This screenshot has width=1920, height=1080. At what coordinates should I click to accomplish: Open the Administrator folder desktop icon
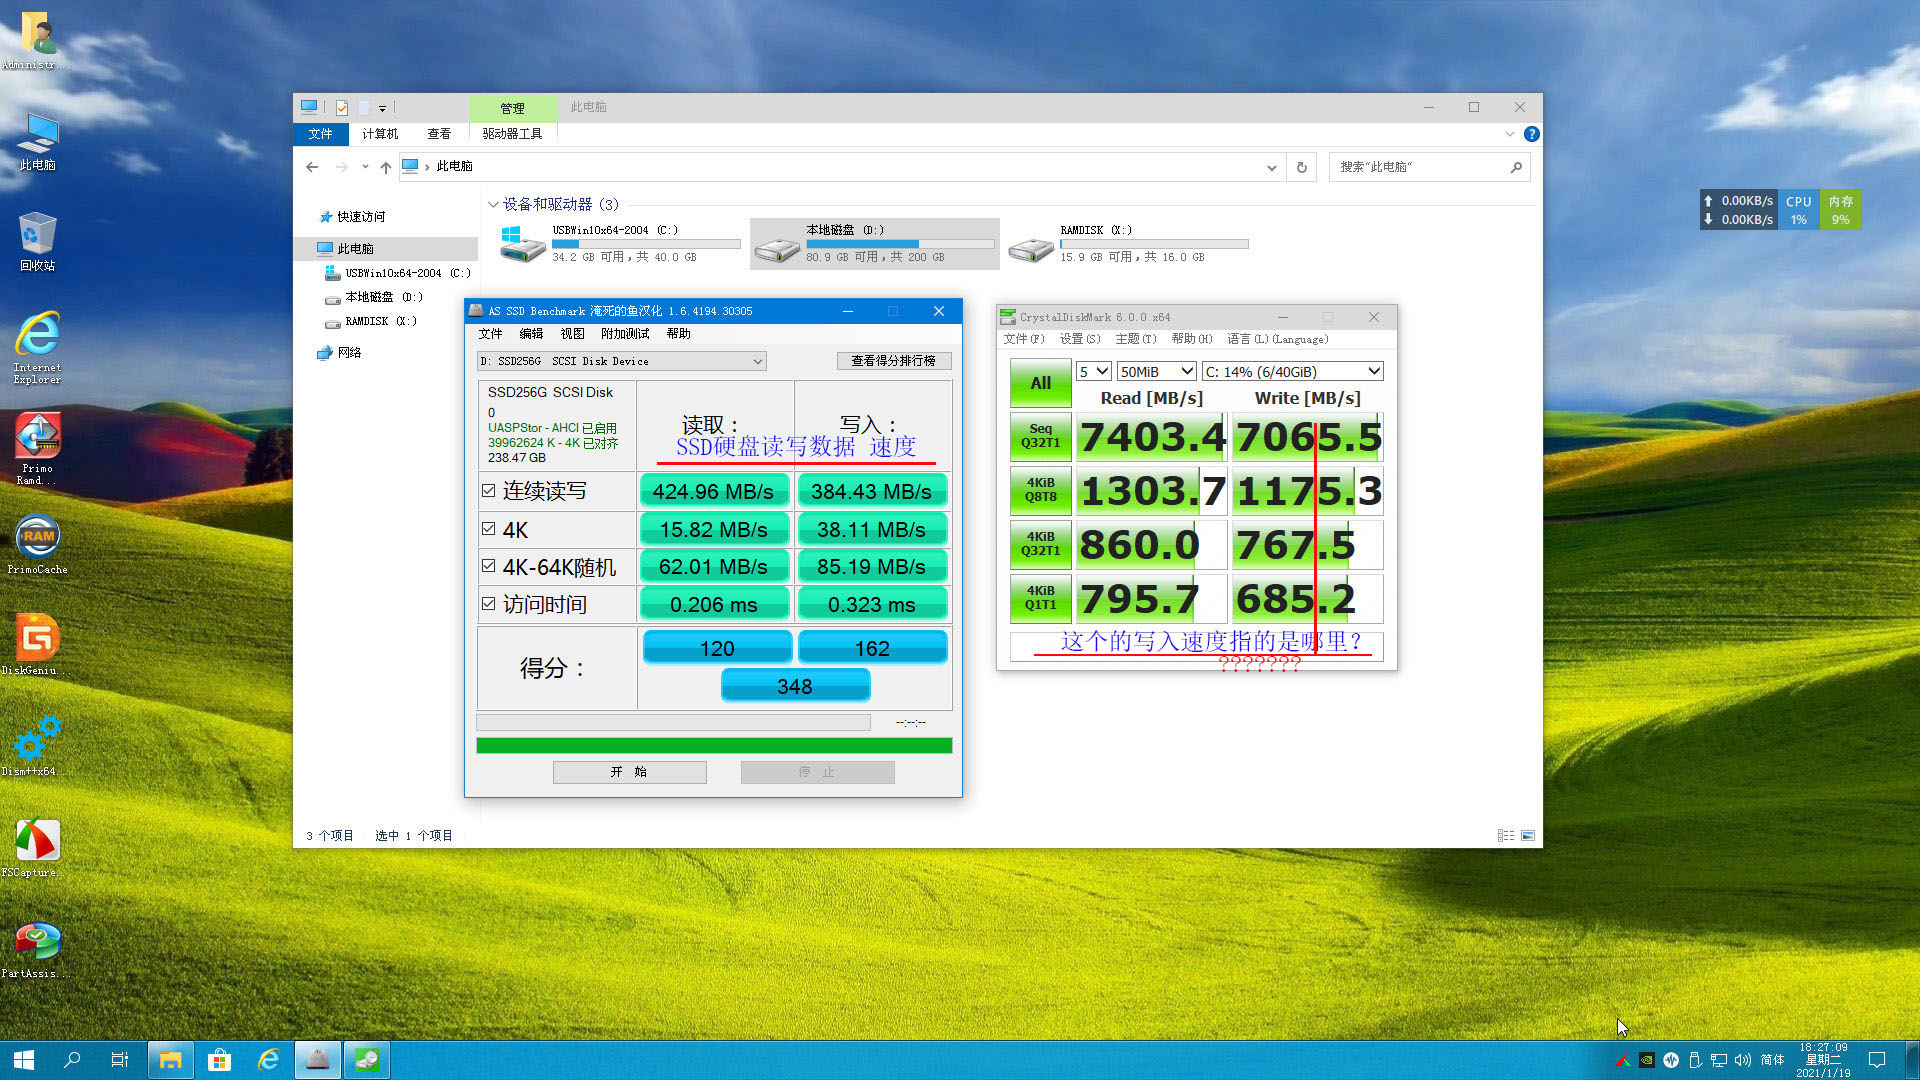38,40
